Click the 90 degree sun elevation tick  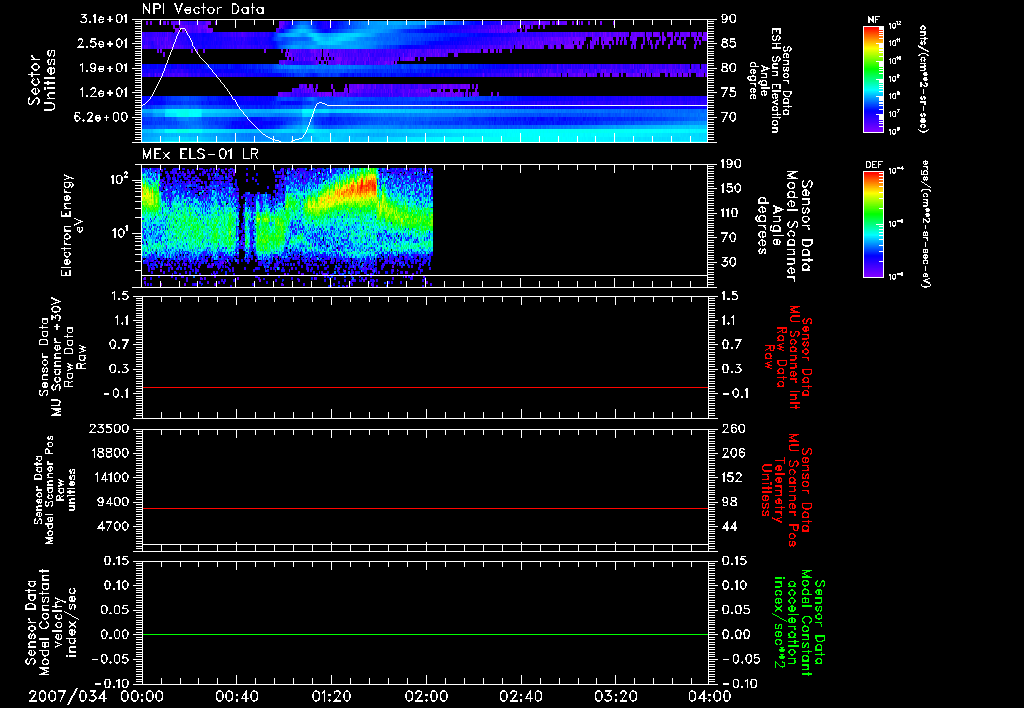pos(728,19)
